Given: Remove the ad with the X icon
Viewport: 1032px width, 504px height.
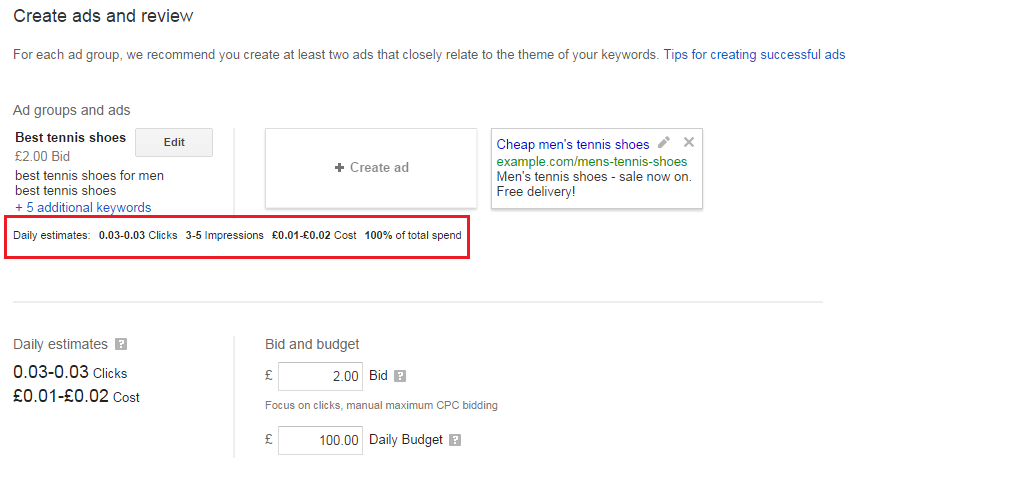Looking at the screenshot, I should [688, 142].
